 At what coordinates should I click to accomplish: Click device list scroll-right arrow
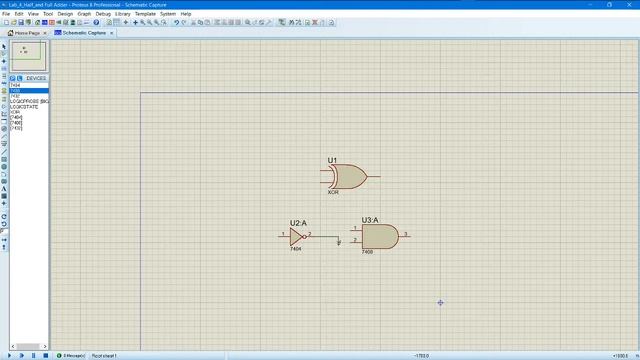(45, 347)
